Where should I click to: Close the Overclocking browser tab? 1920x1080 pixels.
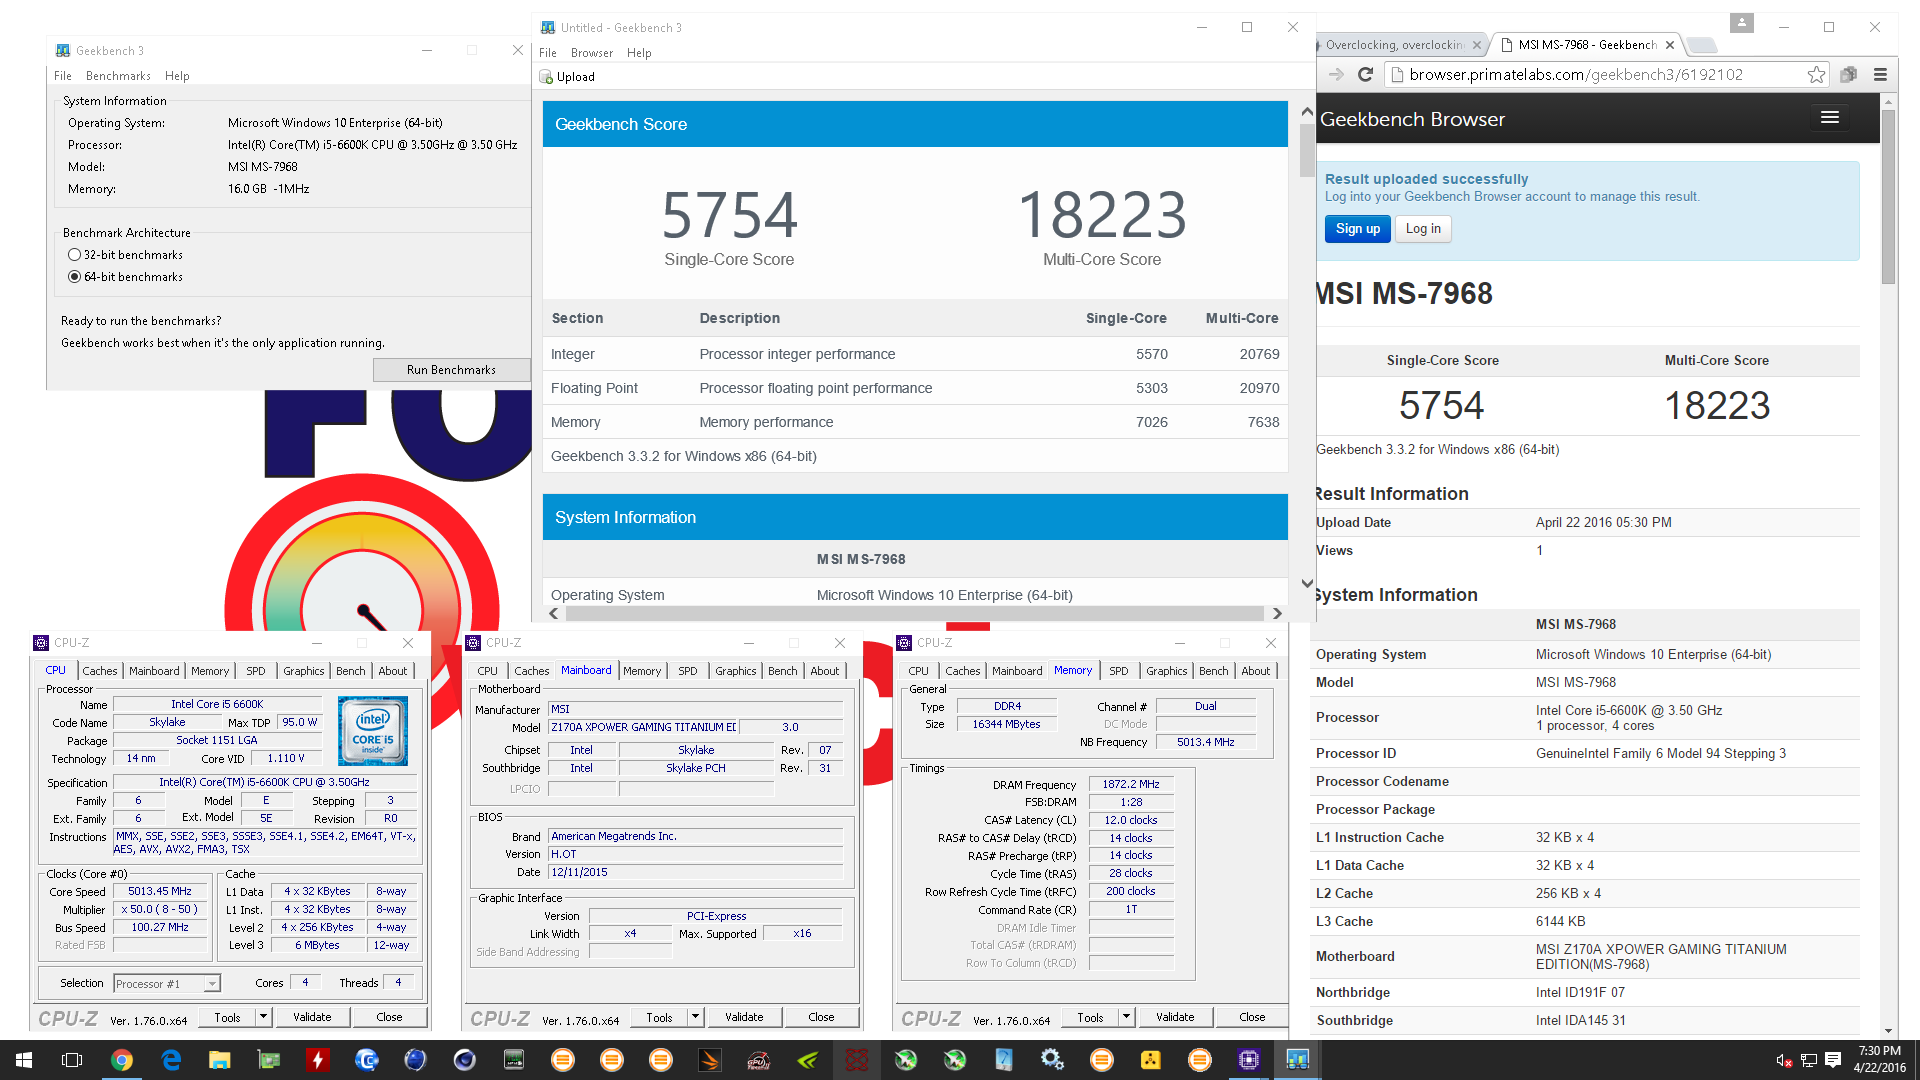coord(1477,45)
